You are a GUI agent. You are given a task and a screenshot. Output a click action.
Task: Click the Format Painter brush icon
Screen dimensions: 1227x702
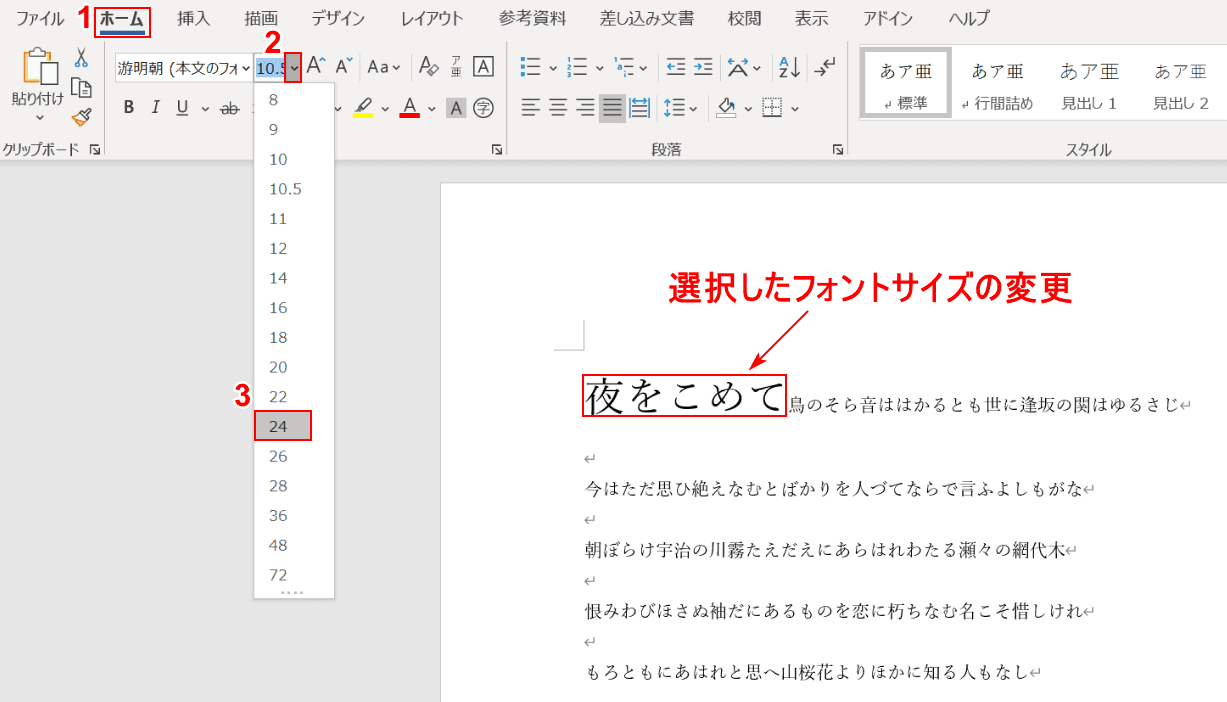82,117
